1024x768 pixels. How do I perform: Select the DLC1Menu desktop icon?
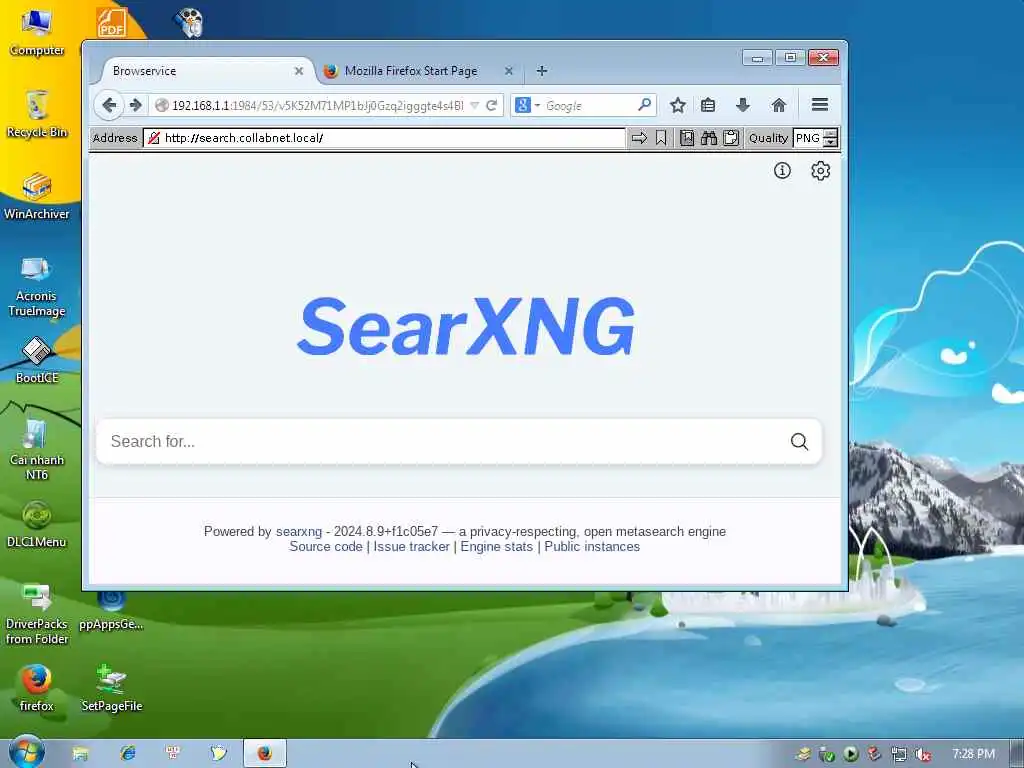coord(37,524)
